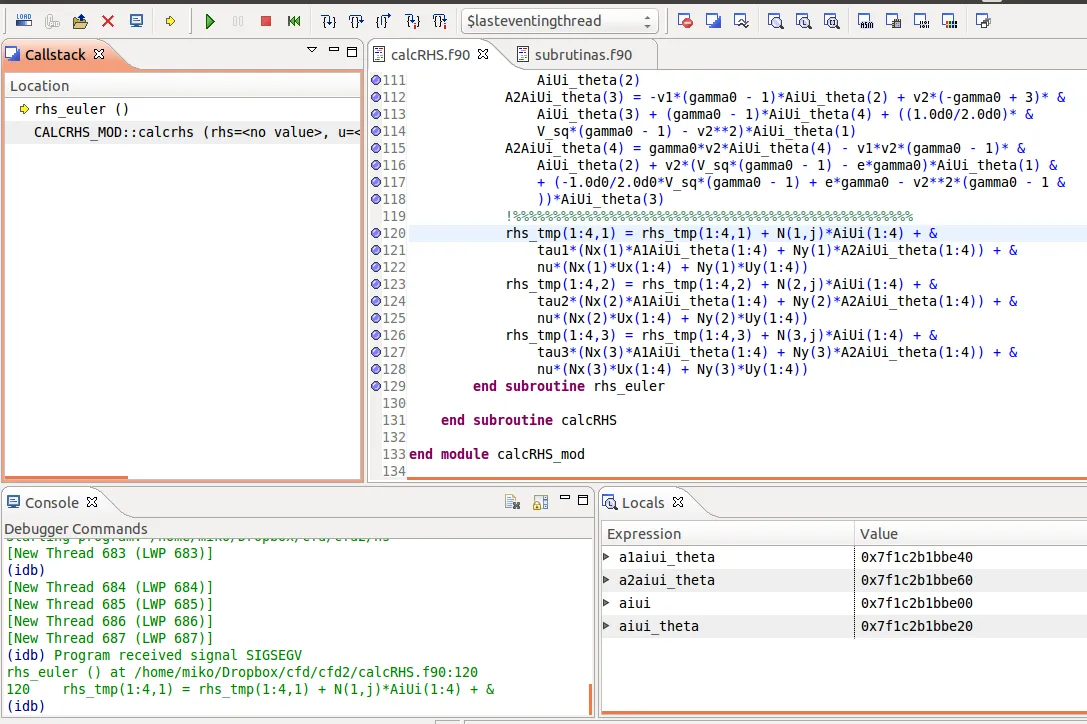Switch to the subrutinas.f90 editor tab
This screenshot has width=1087, height=724.
(583, 54)
